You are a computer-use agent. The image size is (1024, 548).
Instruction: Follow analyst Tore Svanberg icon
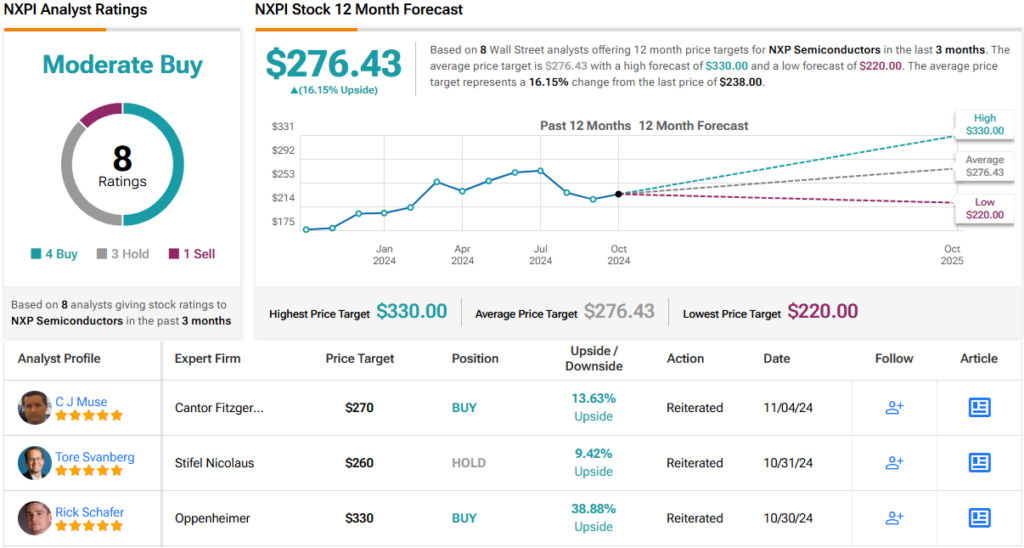click(894, 463)
